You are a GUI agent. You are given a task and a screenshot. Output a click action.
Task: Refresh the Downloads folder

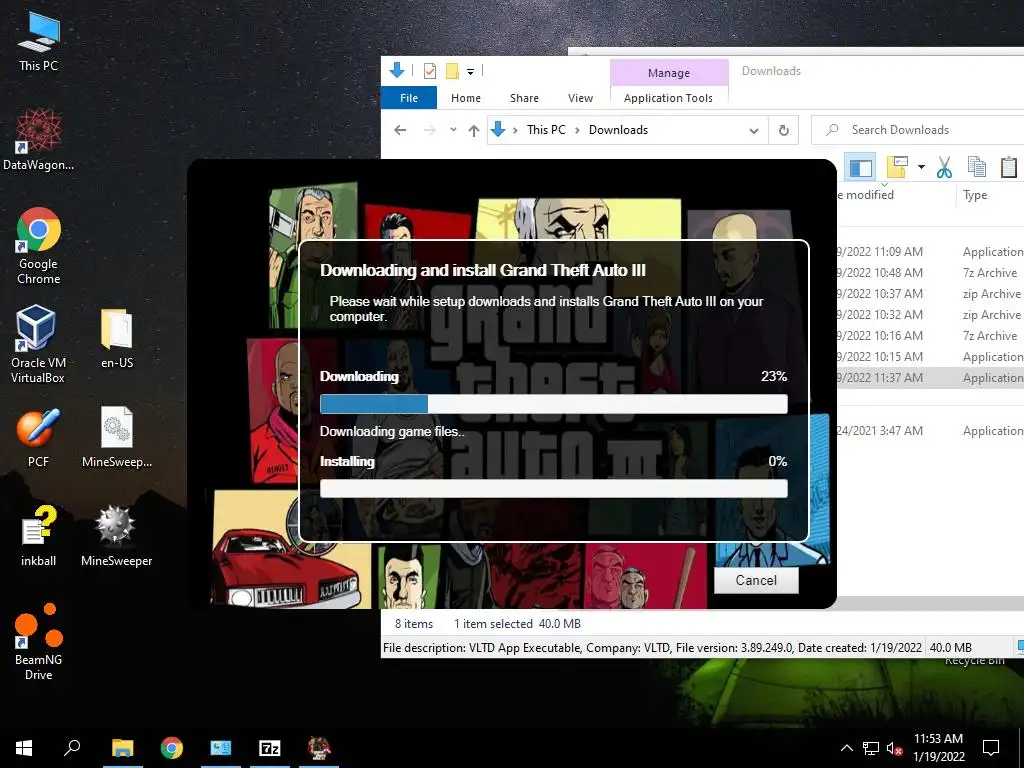click(784, 130)
